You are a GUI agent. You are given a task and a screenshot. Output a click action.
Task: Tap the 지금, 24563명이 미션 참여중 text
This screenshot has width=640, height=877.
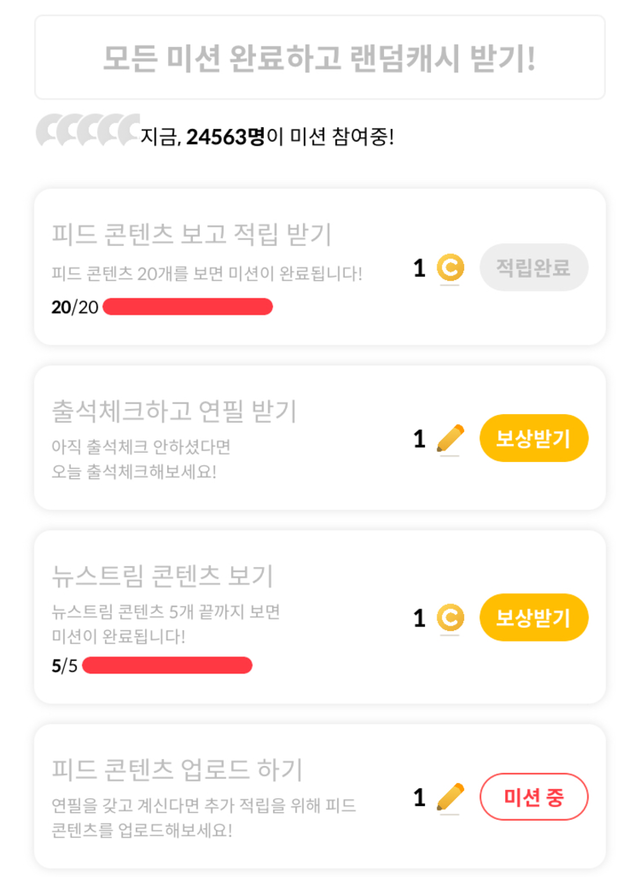pyautogui.click(x=267, y=135)
